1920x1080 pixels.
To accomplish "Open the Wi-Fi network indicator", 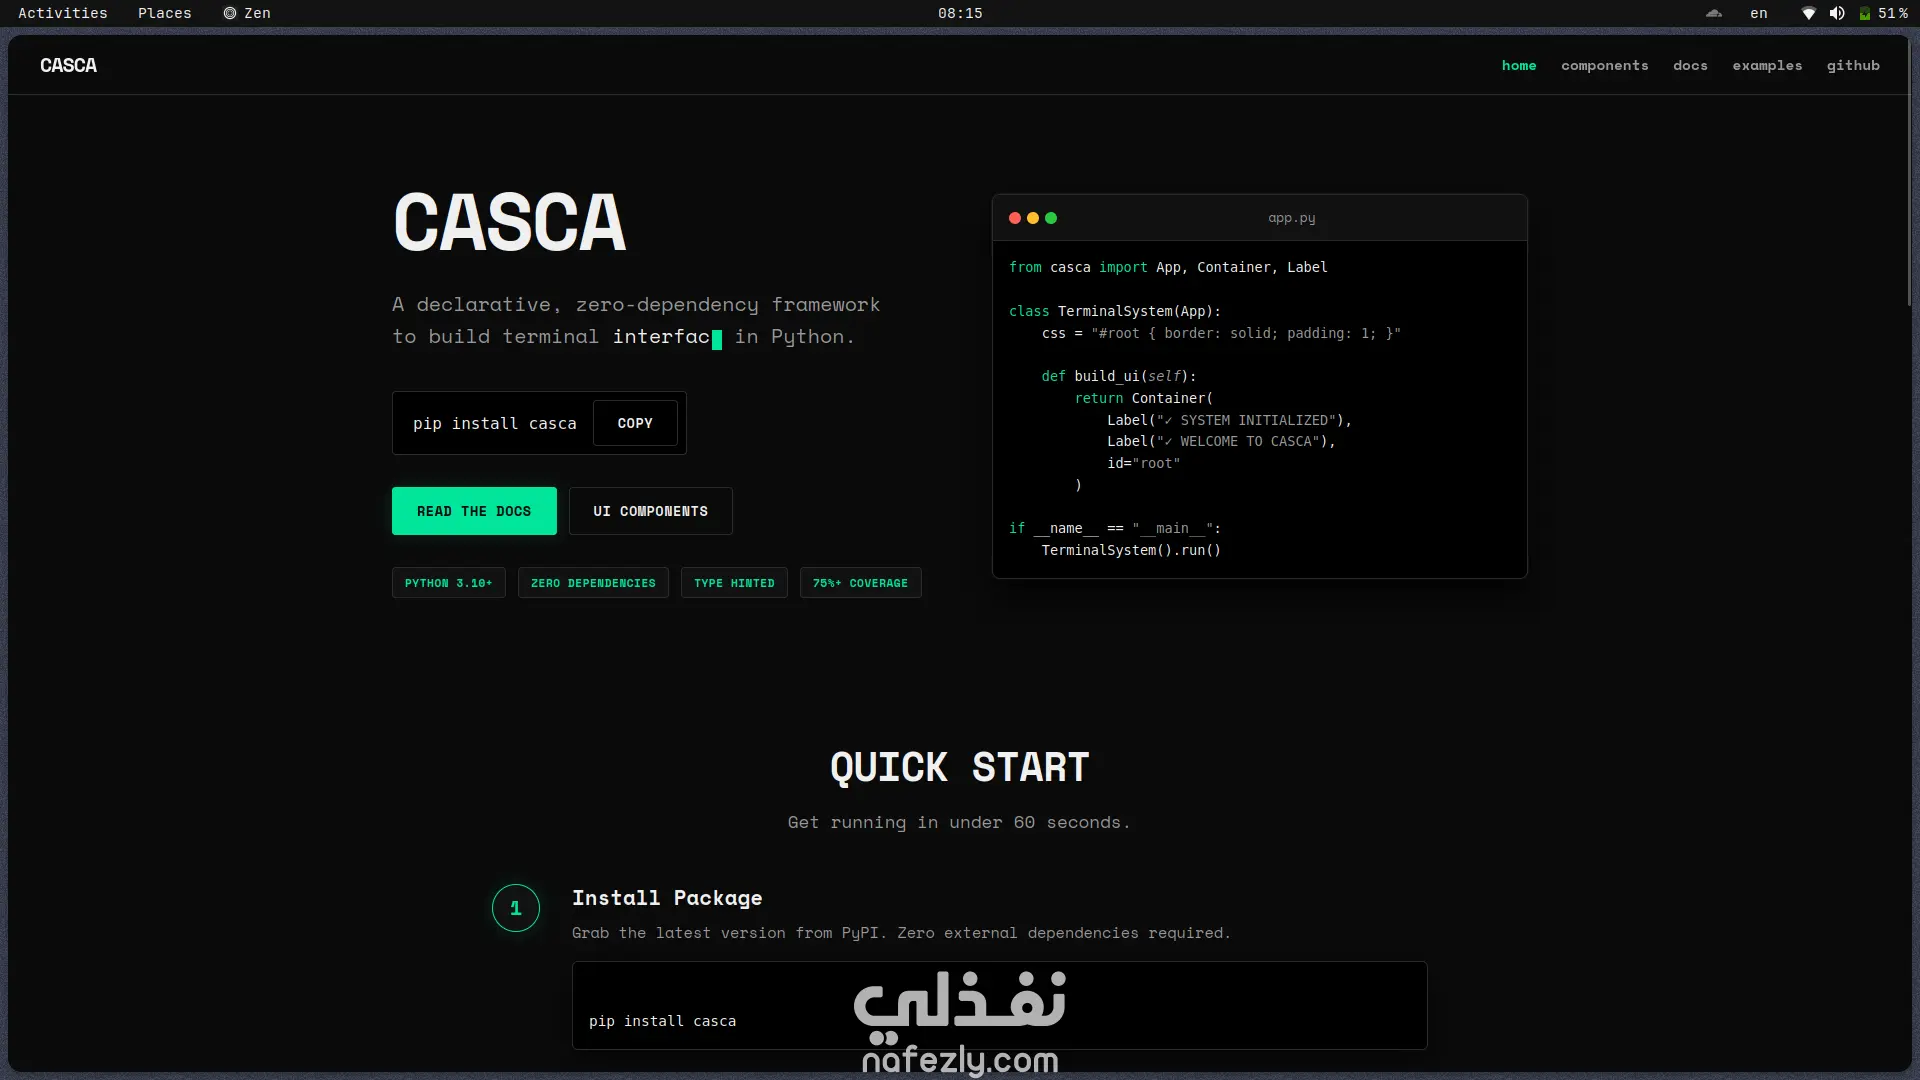I will coord(1808,13).
